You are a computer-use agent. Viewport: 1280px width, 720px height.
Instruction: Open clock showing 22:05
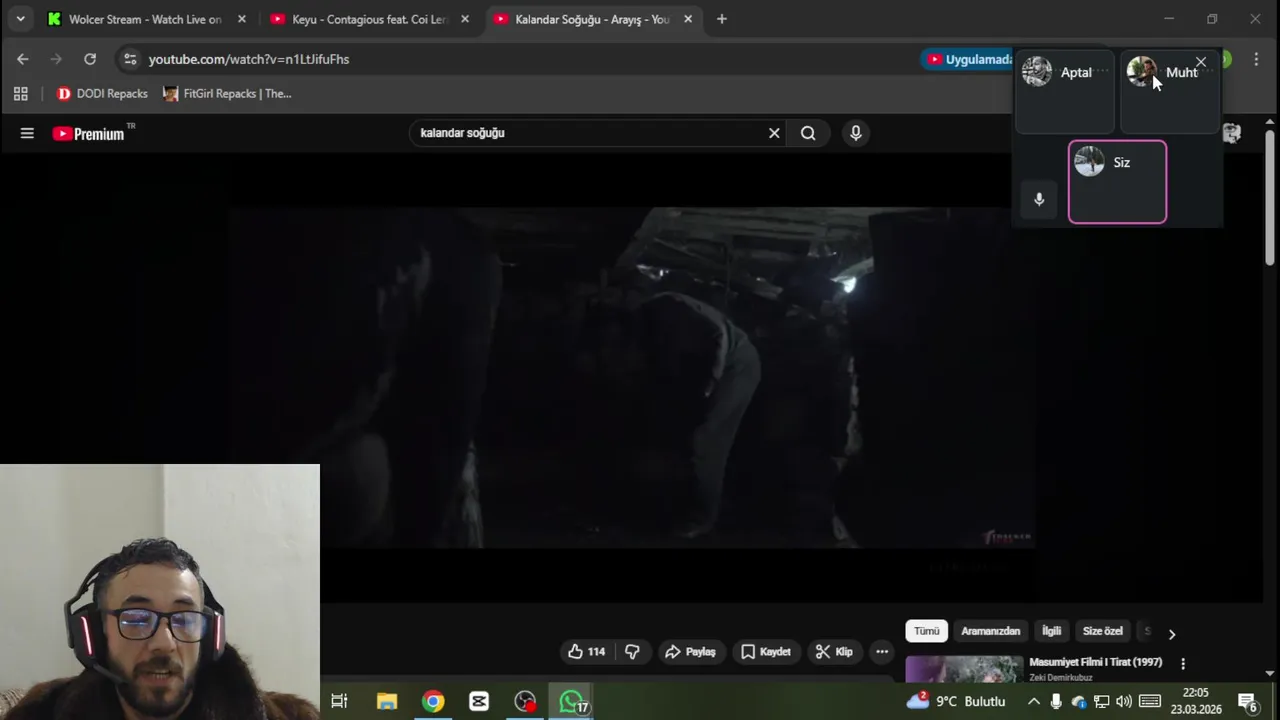[1196, 701]
